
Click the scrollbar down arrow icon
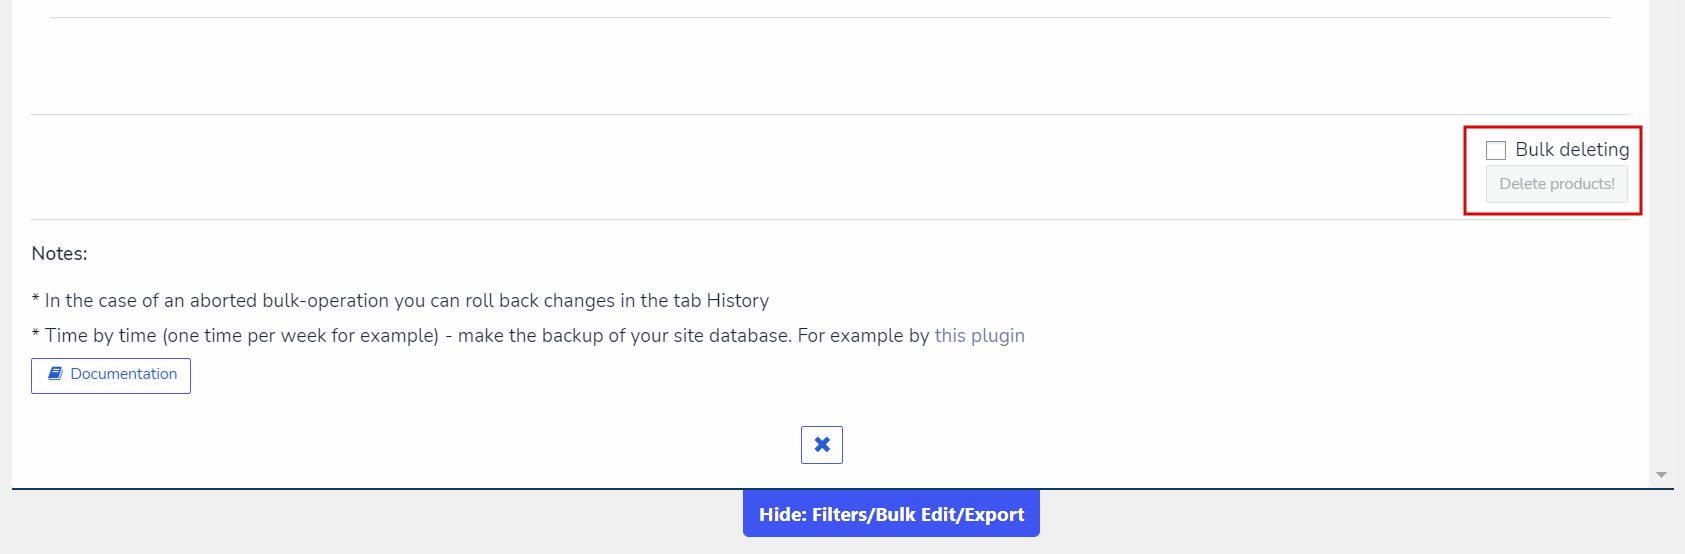pos(1661,475)
